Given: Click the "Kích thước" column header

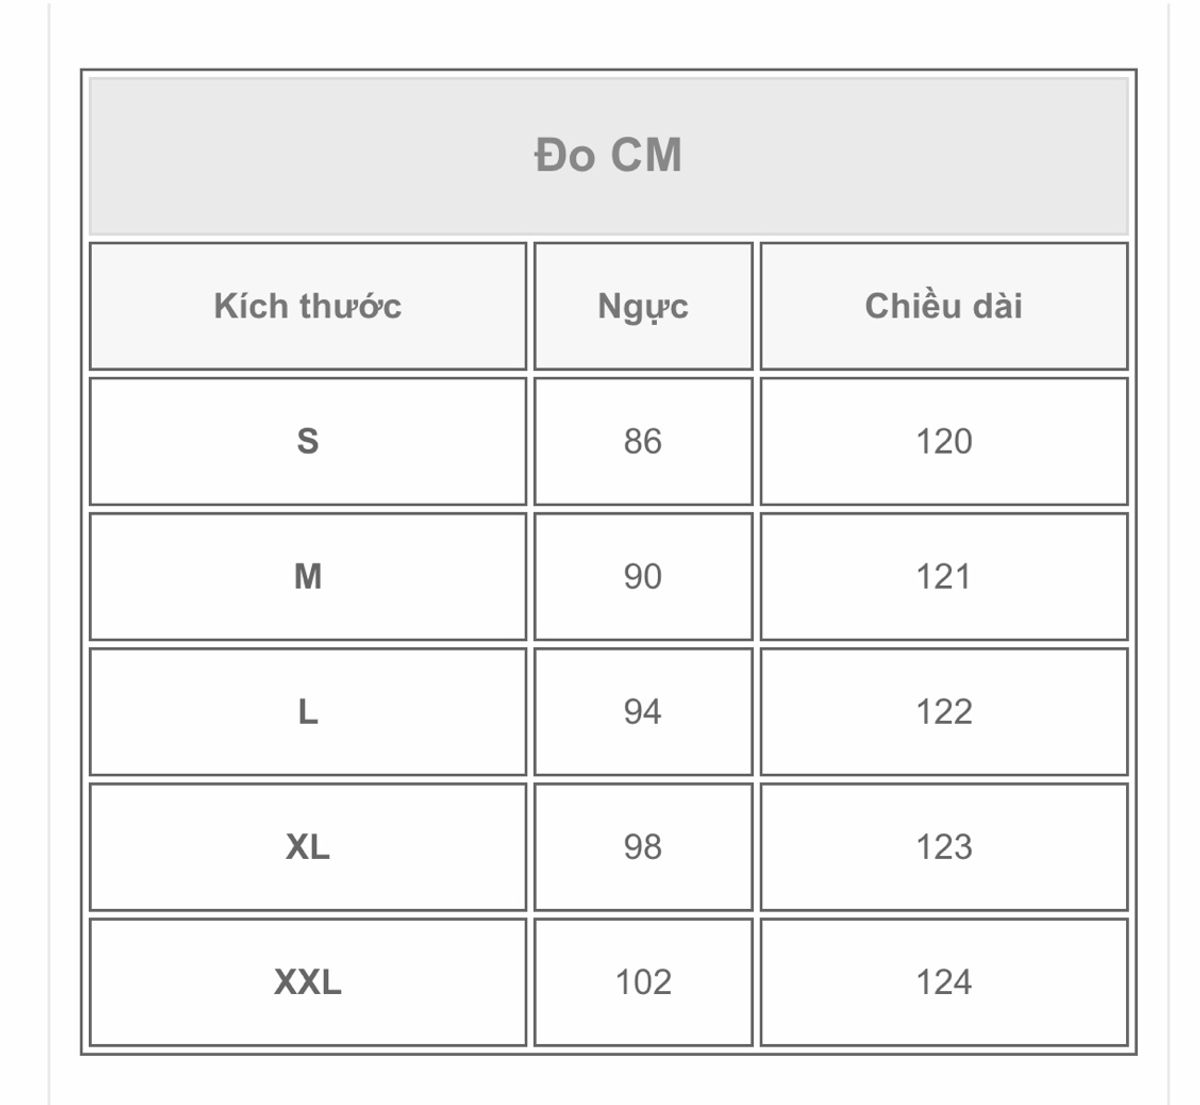Looking at the screenshot, I should (x=308, y=306).
